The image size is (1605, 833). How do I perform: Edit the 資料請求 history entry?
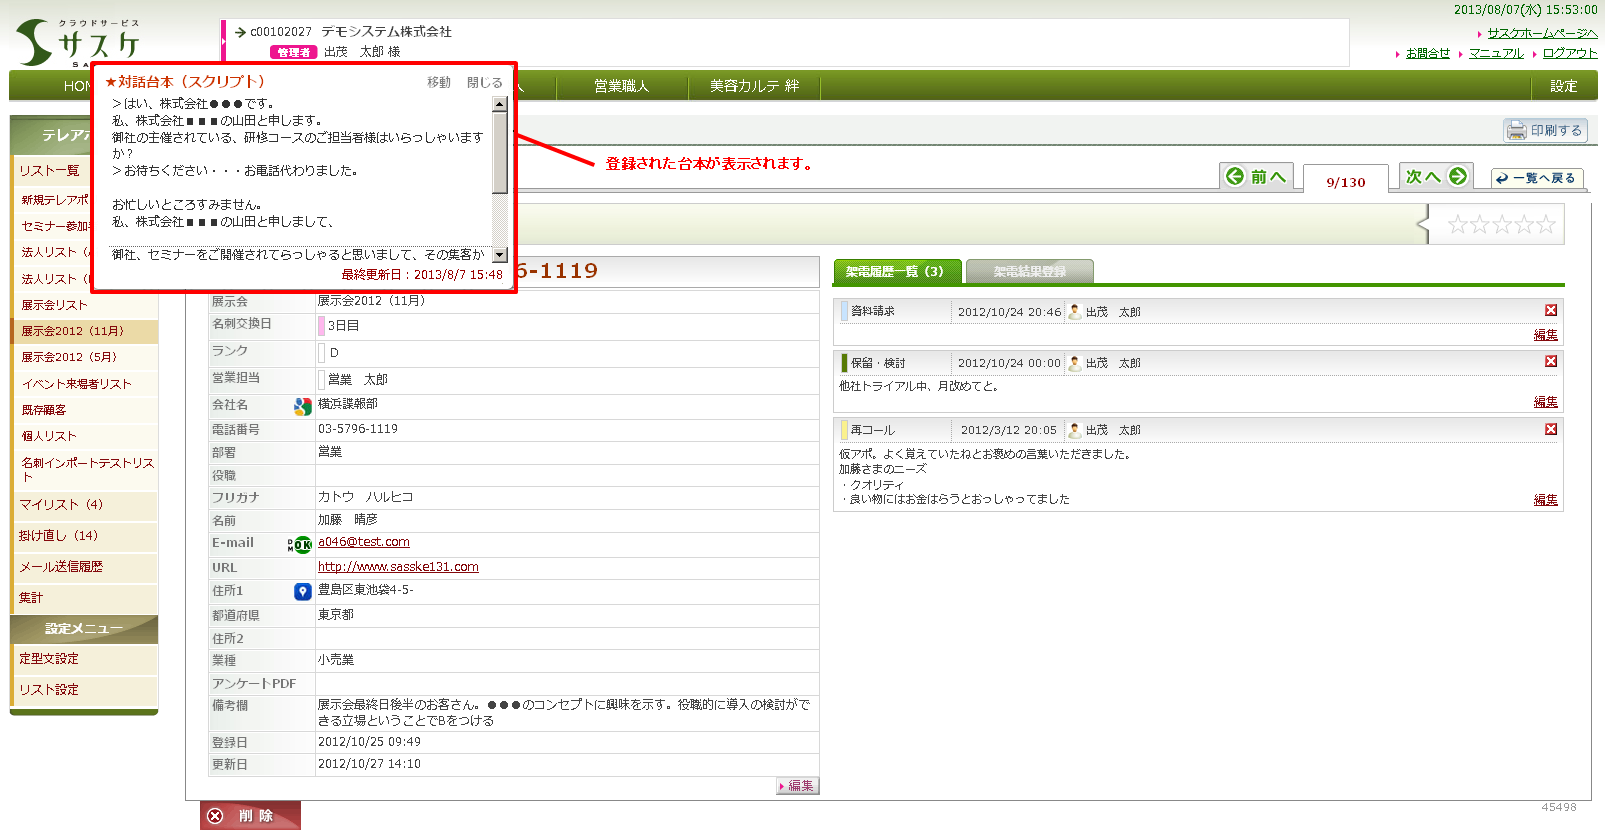point(1545,335)
